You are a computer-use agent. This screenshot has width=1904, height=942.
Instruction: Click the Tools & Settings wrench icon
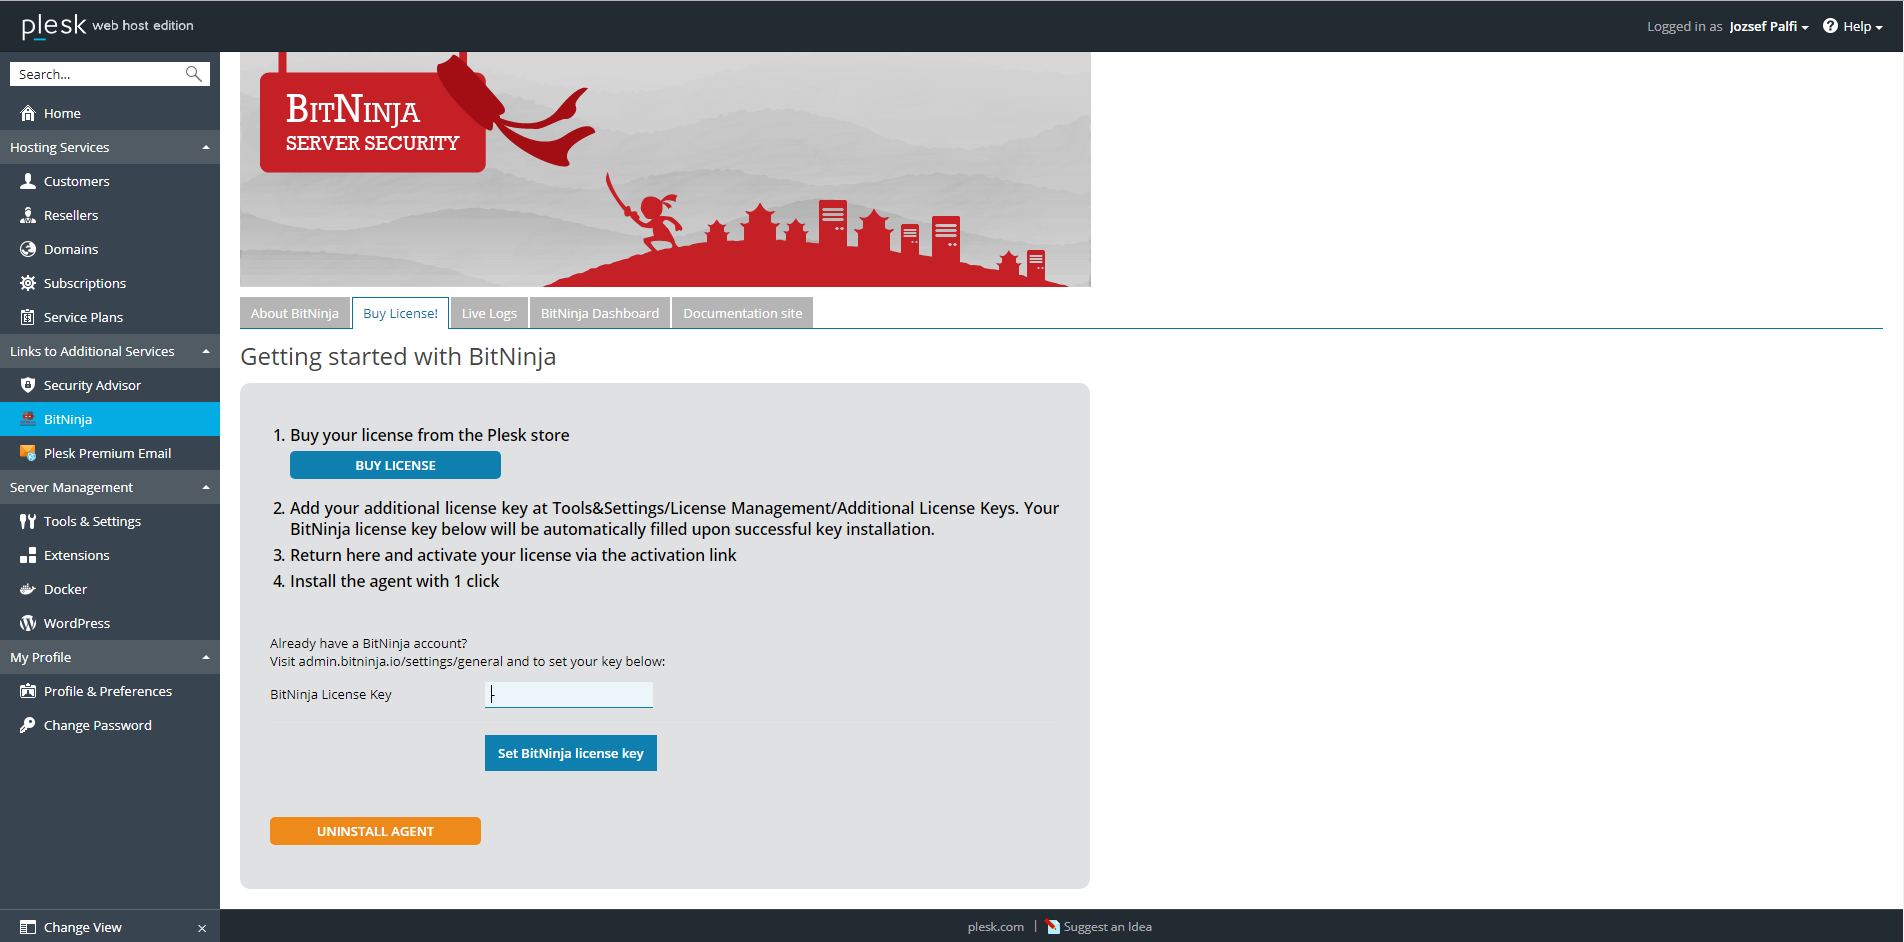click(28, 521)
